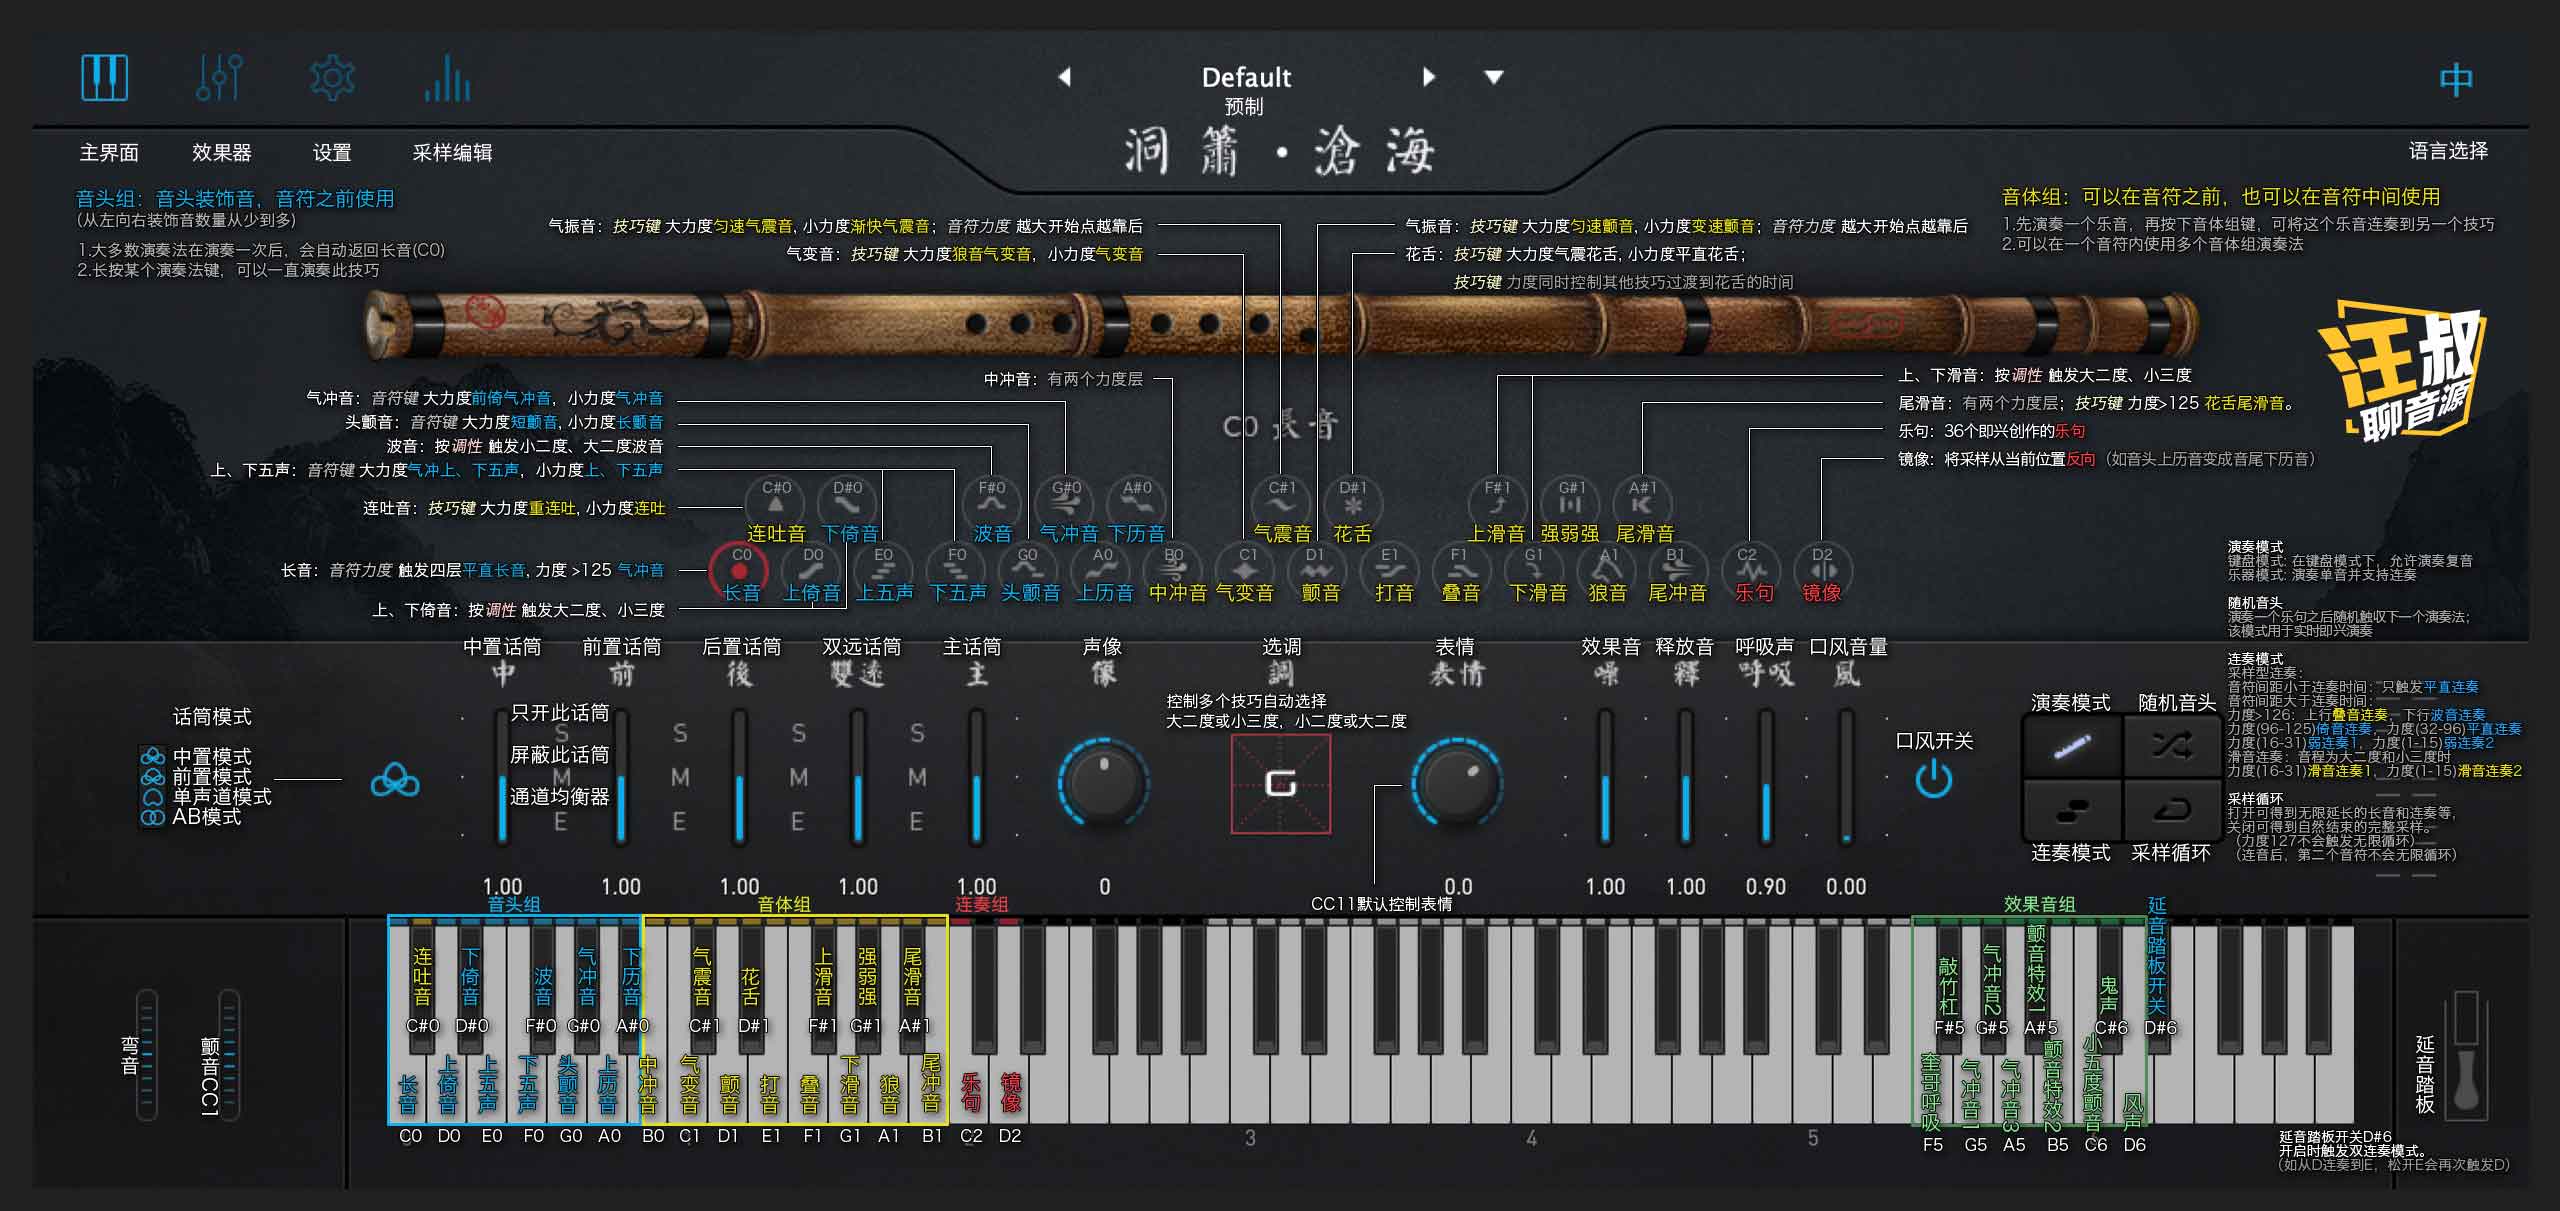Image resolution: width=2560 pixels, height=1211 pixels.
Task: Switch to the 效果器 tab
Action: (x=222, y=153)
